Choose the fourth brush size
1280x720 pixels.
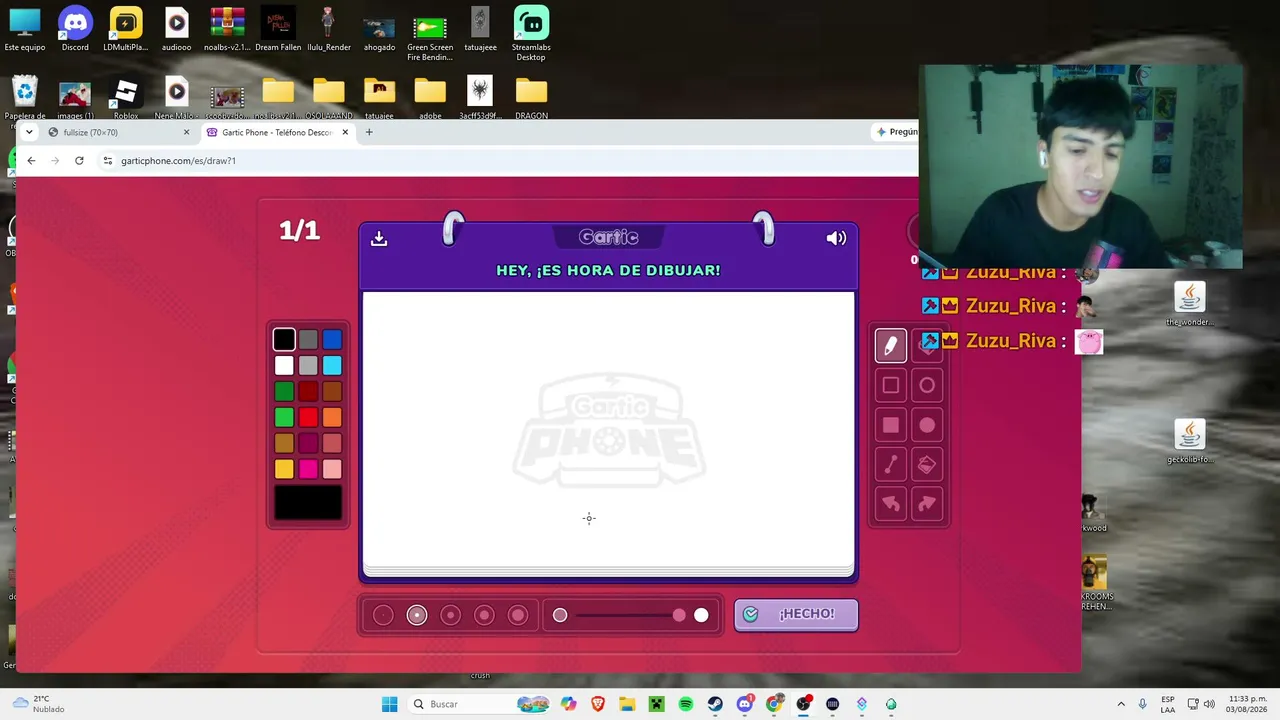pyautogui.click(x=484, y=615)
